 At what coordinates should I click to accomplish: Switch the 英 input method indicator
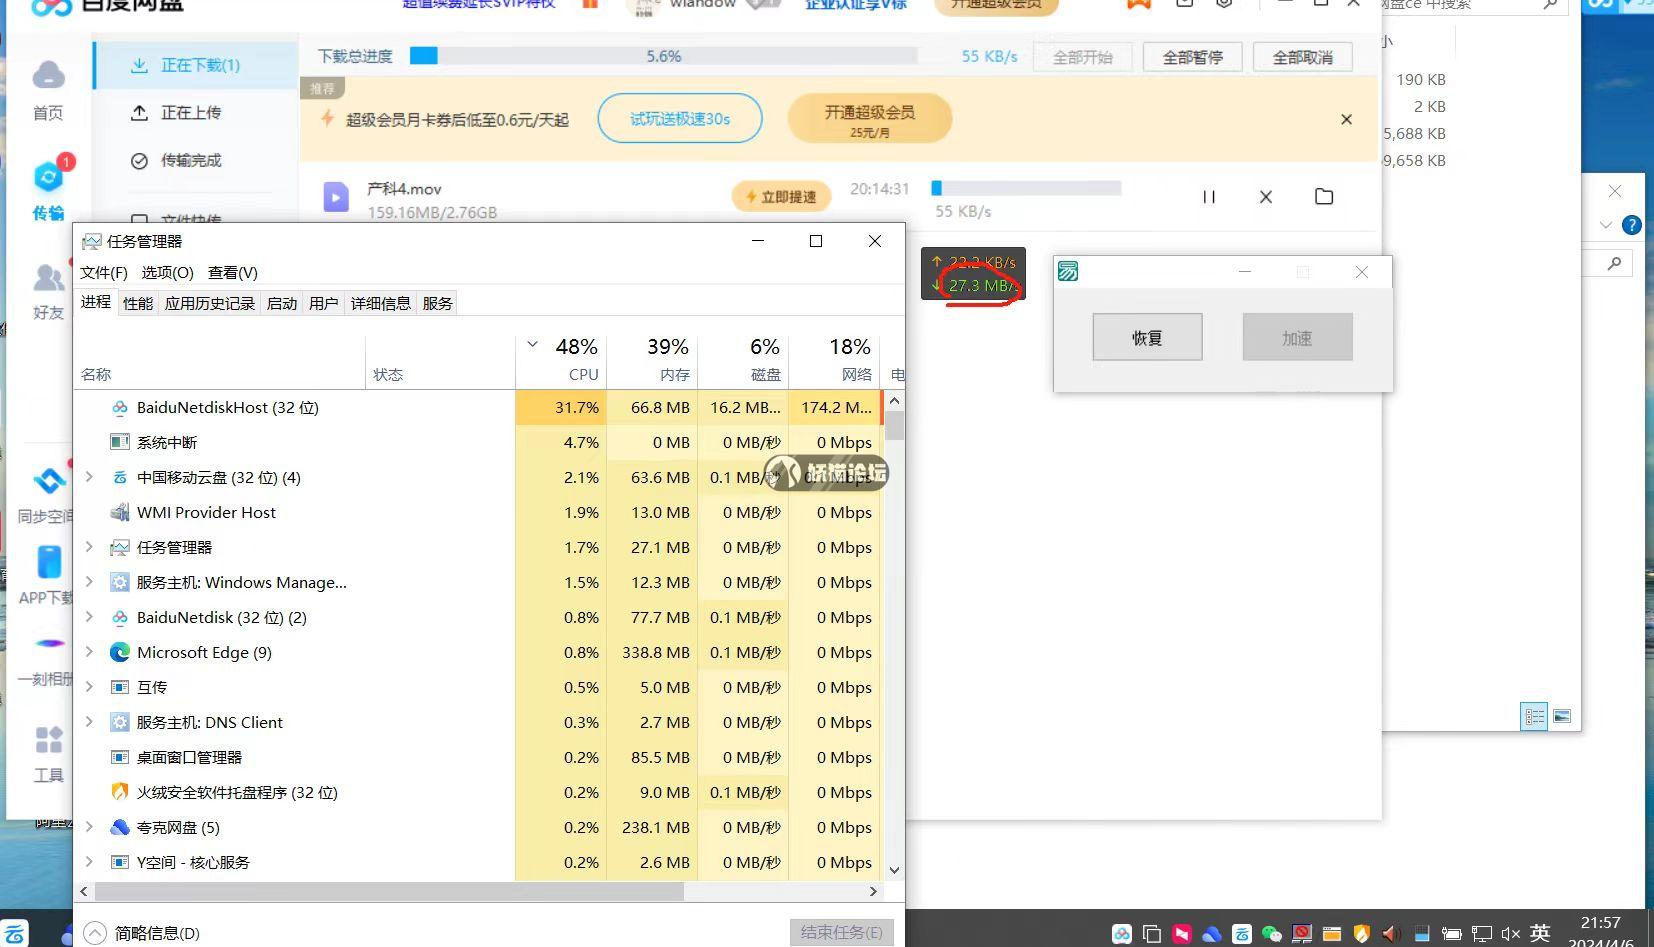point(1540,932)
